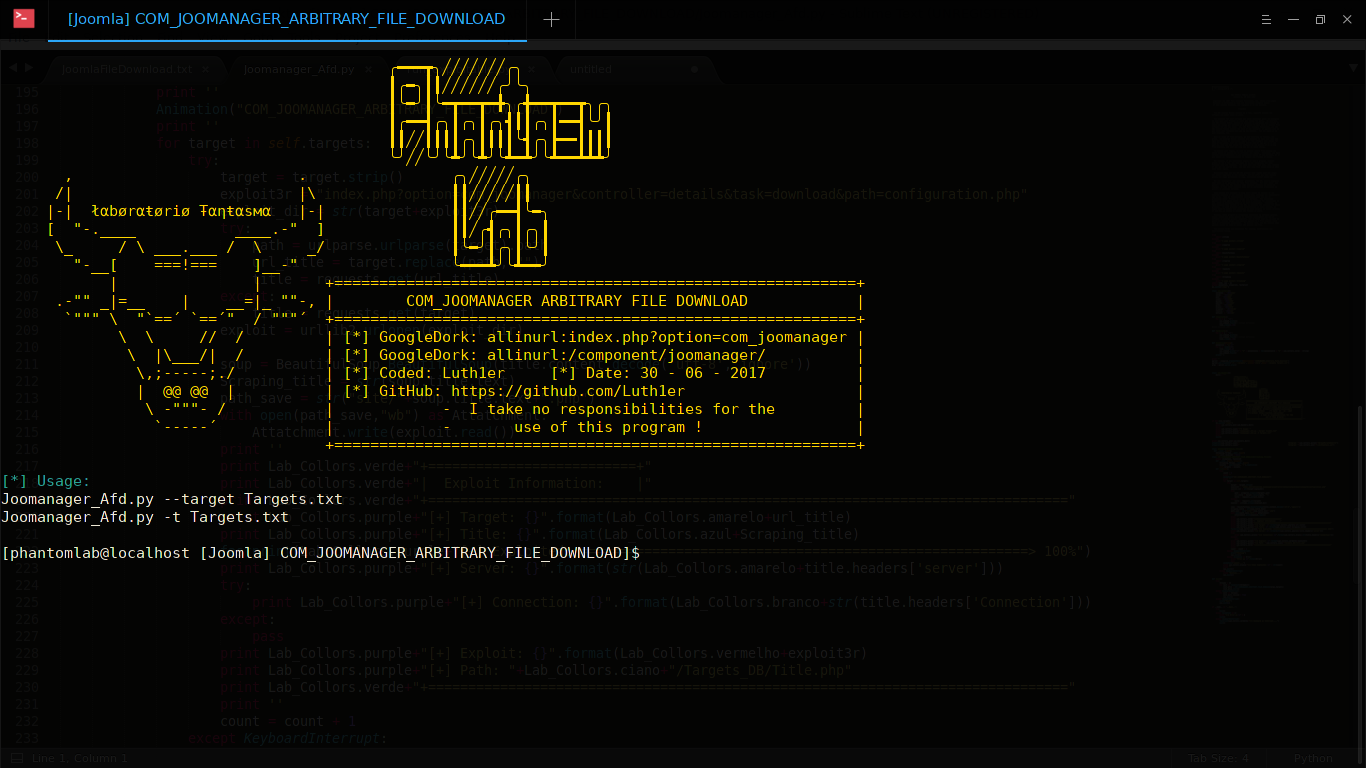Close the terminal window
Viewport: 1366px width, 768px height.
tap(1346, 19)
